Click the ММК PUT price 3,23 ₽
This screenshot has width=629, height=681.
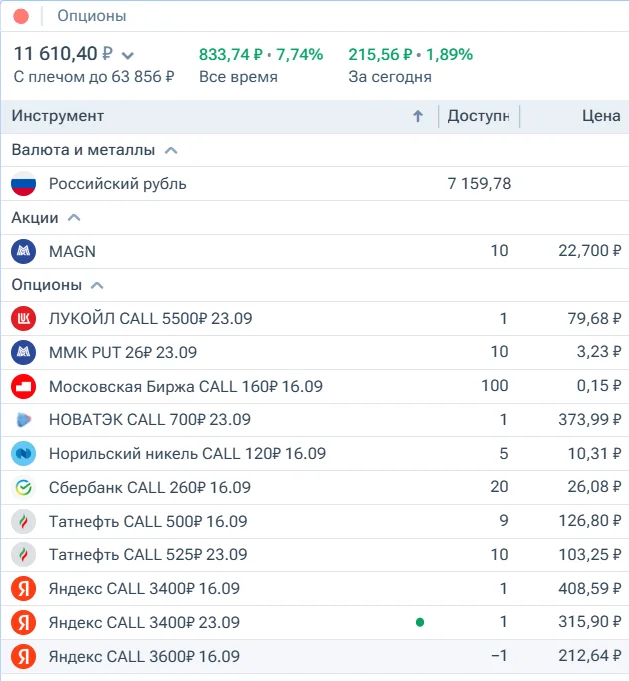[x=599, y=352]
